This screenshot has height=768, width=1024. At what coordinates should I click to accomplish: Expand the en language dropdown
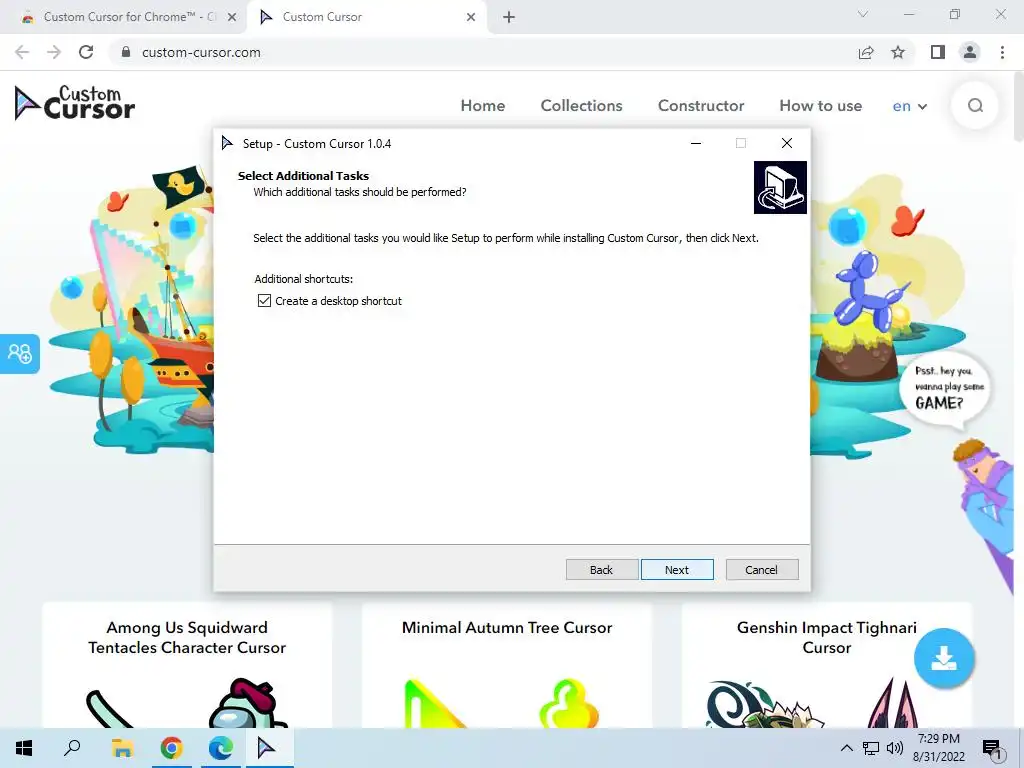click(x=910, y=106)
